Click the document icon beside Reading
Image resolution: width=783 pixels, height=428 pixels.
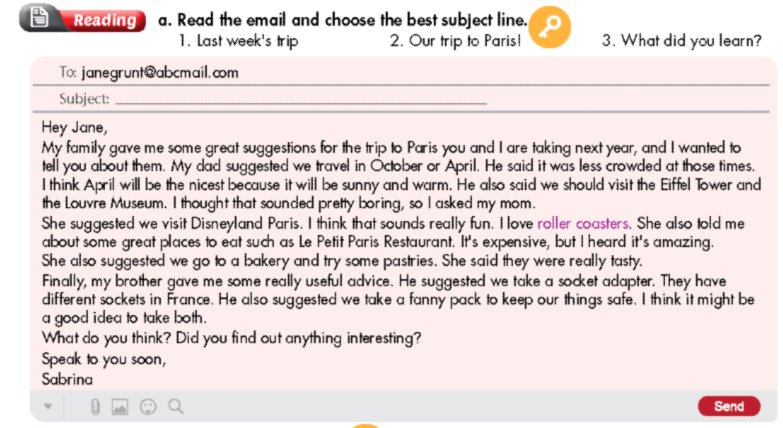point(40,19)
